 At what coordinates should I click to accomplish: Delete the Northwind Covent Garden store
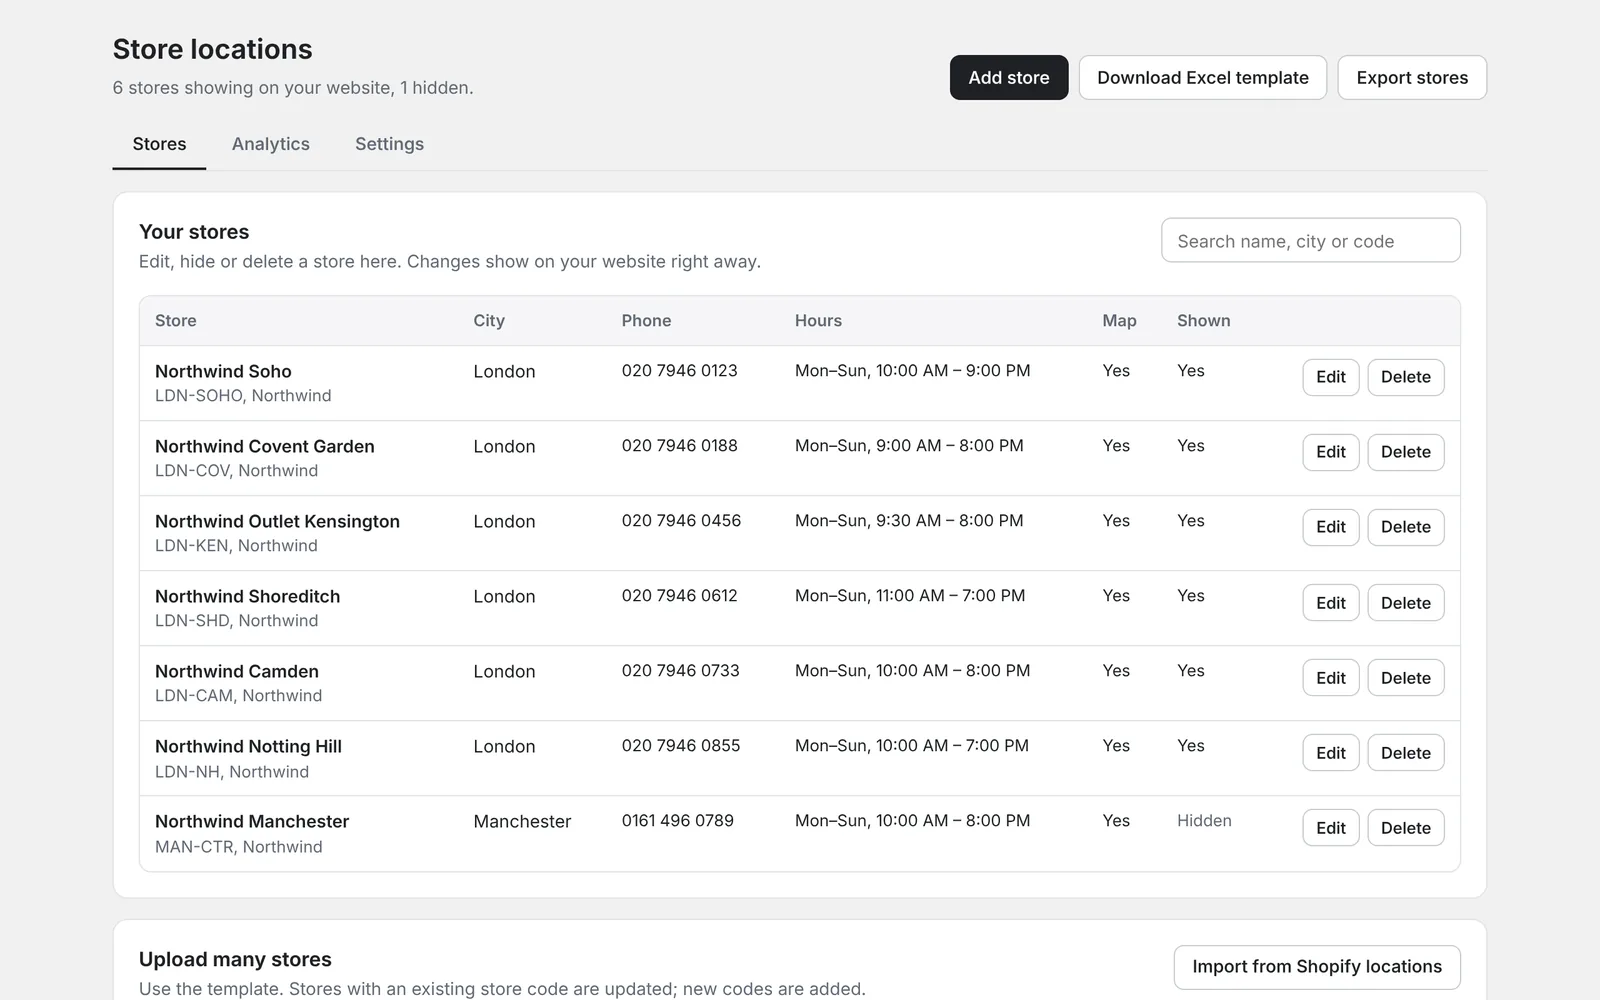pos(1406,452)
